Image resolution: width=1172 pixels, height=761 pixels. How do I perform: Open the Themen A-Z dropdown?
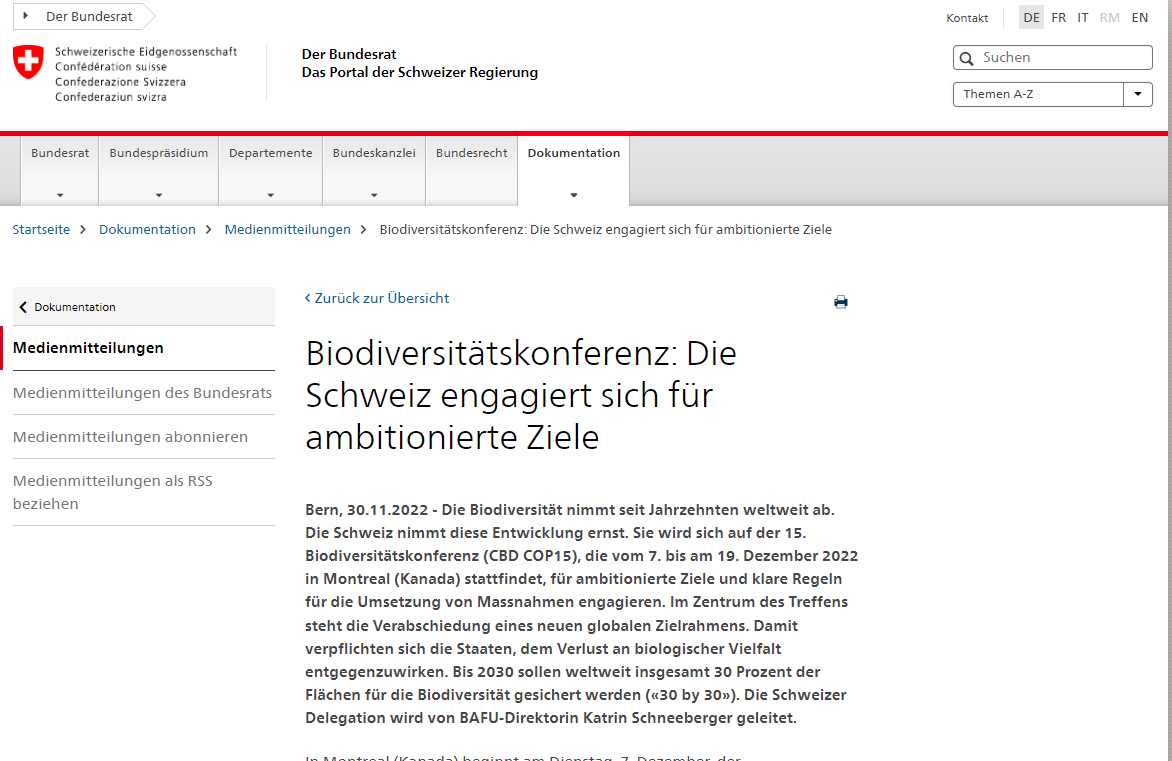coord(1137,94)
